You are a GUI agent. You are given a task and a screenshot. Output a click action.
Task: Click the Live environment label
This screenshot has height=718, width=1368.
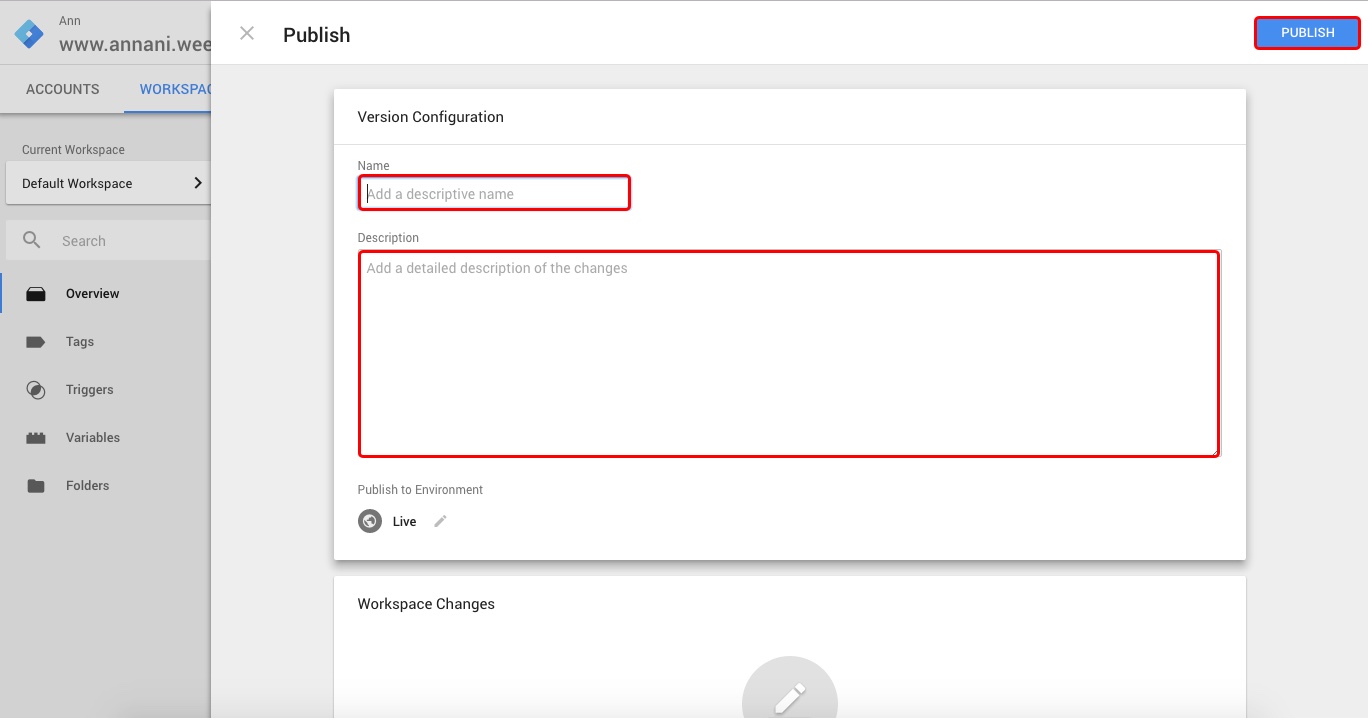tap(404, 521)
